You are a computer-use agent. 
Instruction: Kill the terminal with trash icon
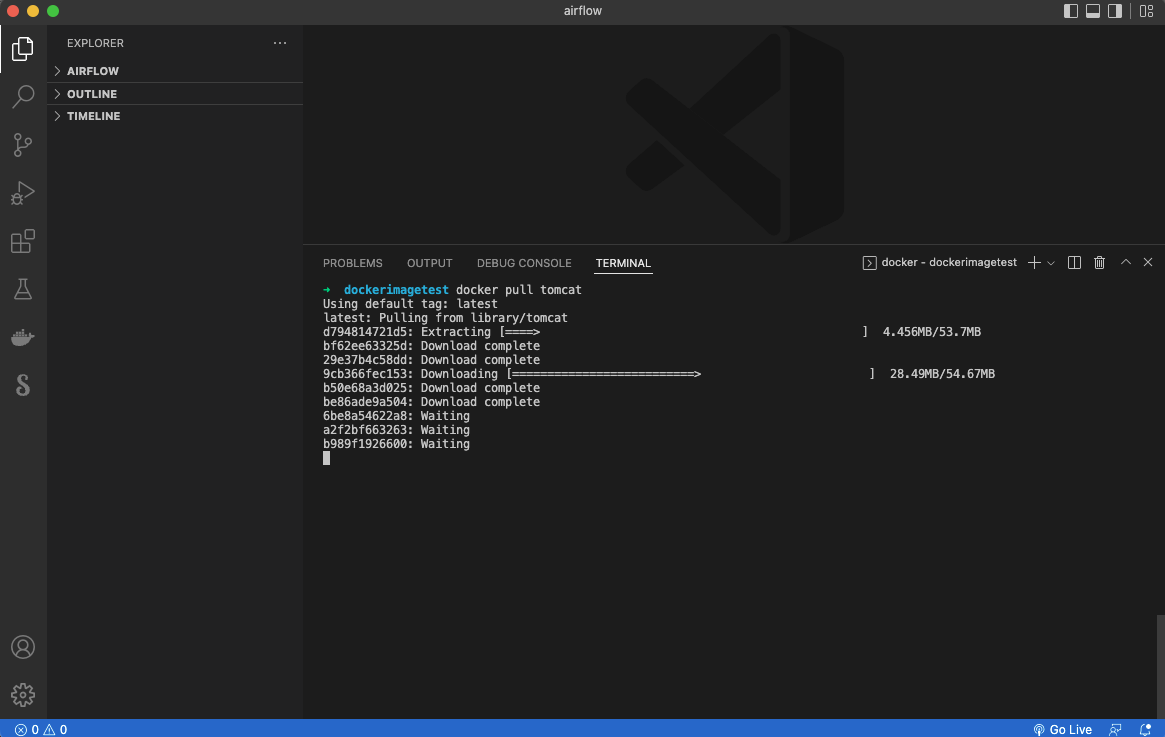coord(1100,262)
